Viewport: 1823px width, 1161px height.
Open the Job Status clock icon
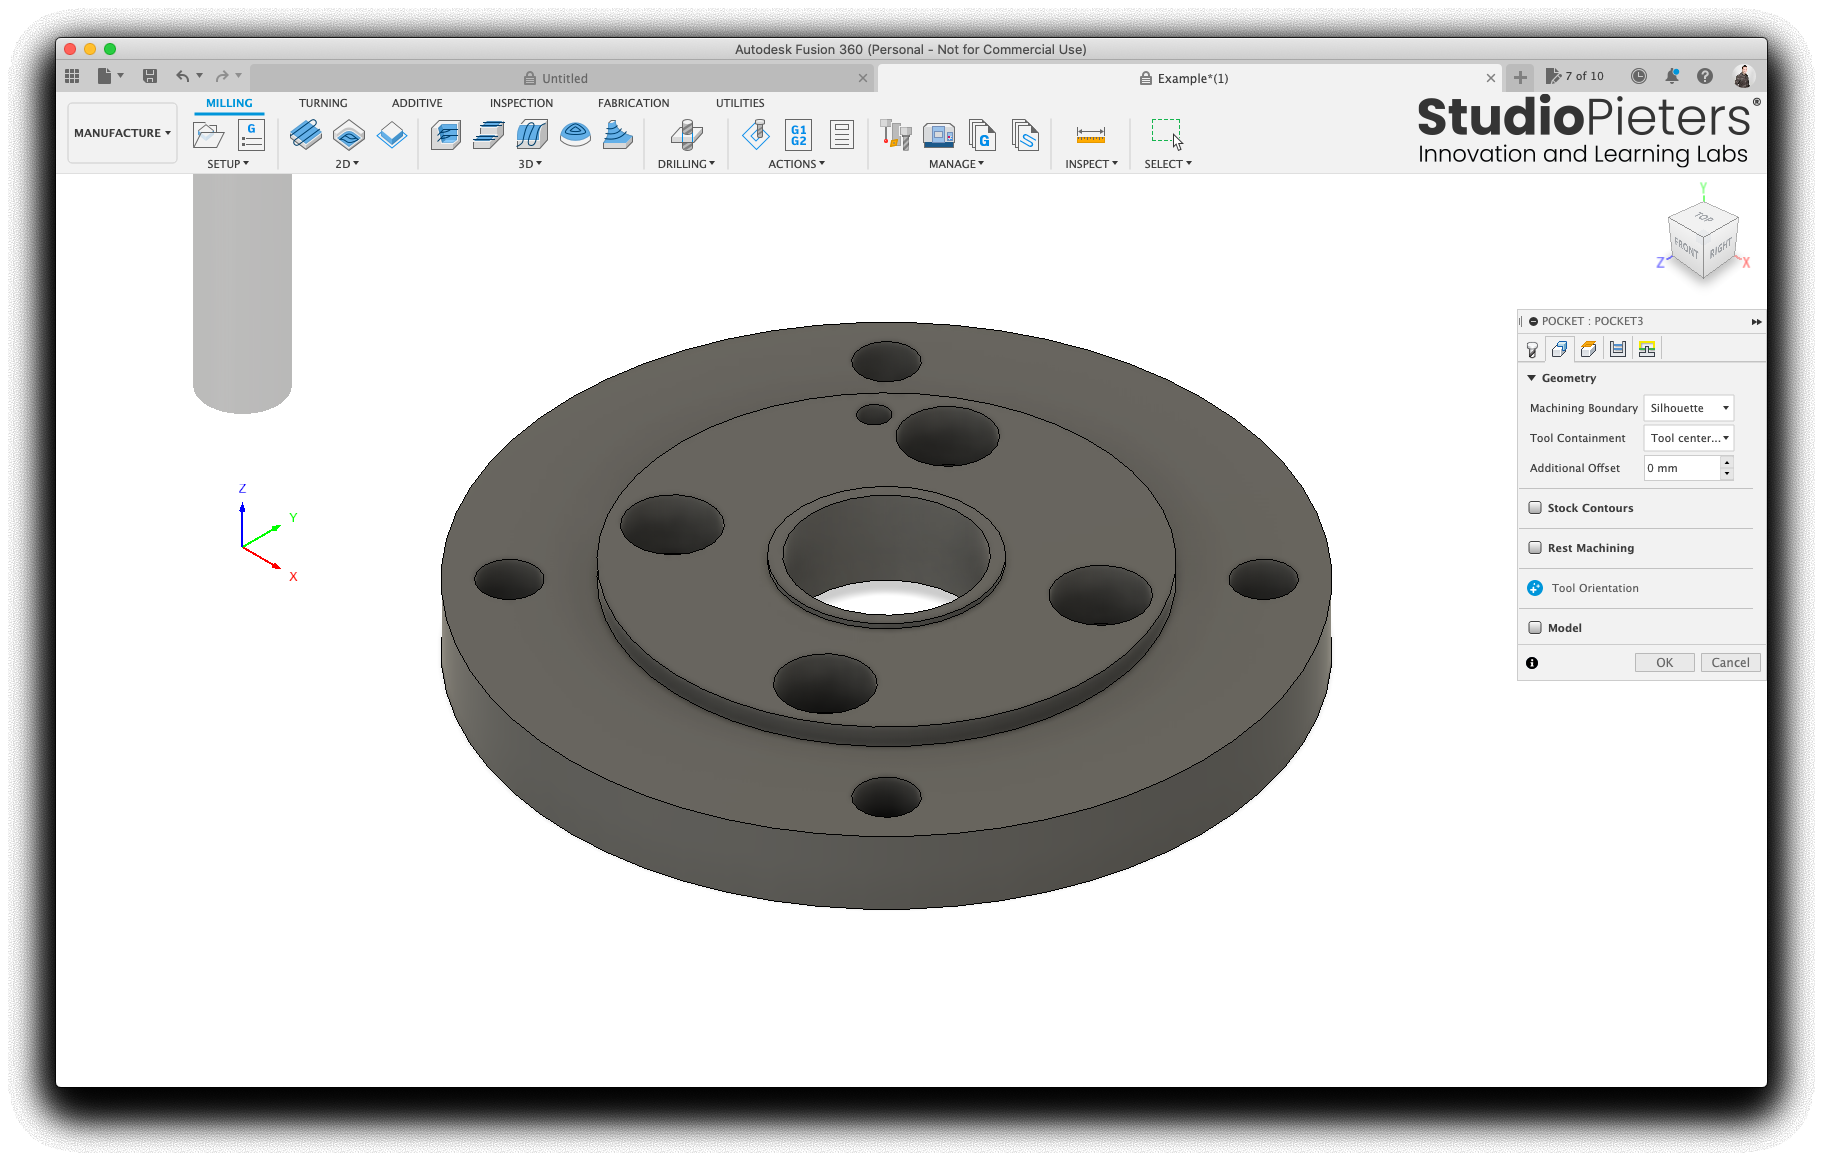1638,76
